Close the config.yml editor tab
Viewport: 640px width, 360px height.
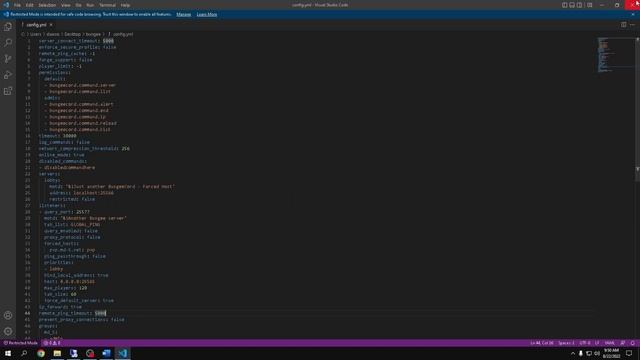(51, 25)
